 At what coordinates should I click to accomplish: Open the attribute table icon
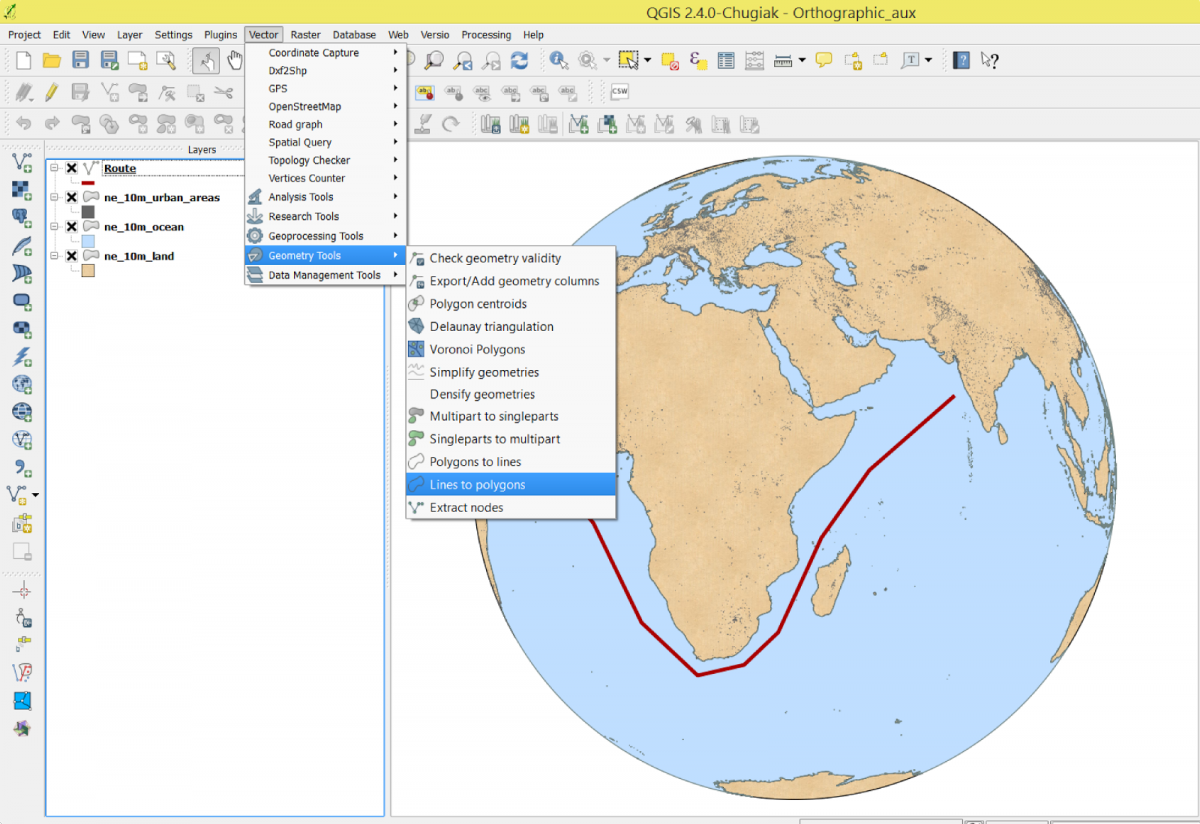[726, 60]
